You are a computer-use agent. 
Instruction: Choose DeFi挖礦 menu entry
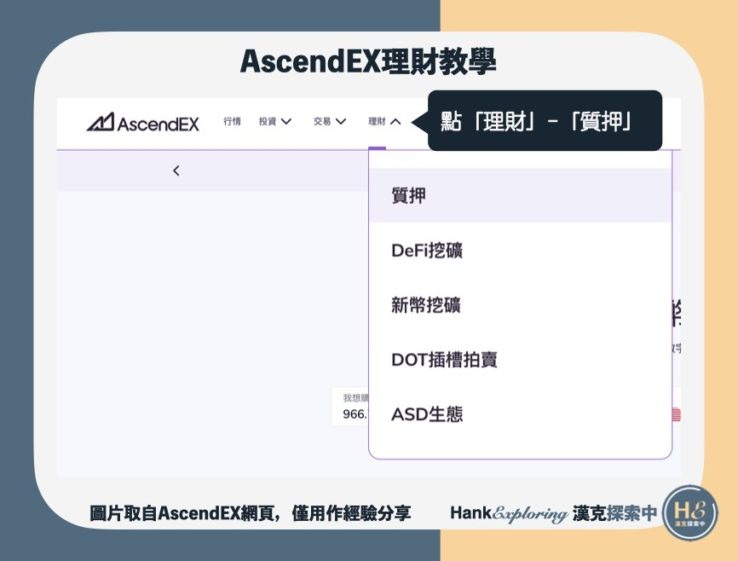click(520, 250)
